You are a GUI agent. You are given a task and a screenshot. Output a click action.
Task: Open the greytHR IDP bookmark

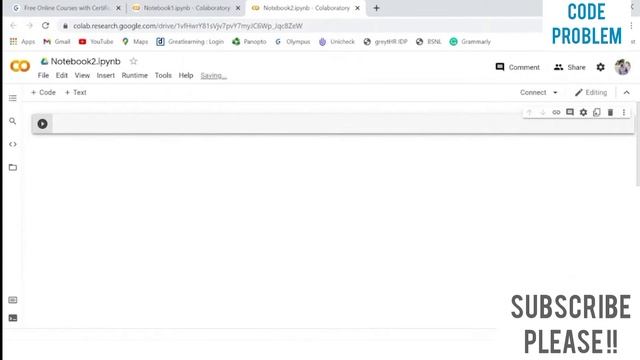pyautogui.click(x=385, y=42)
